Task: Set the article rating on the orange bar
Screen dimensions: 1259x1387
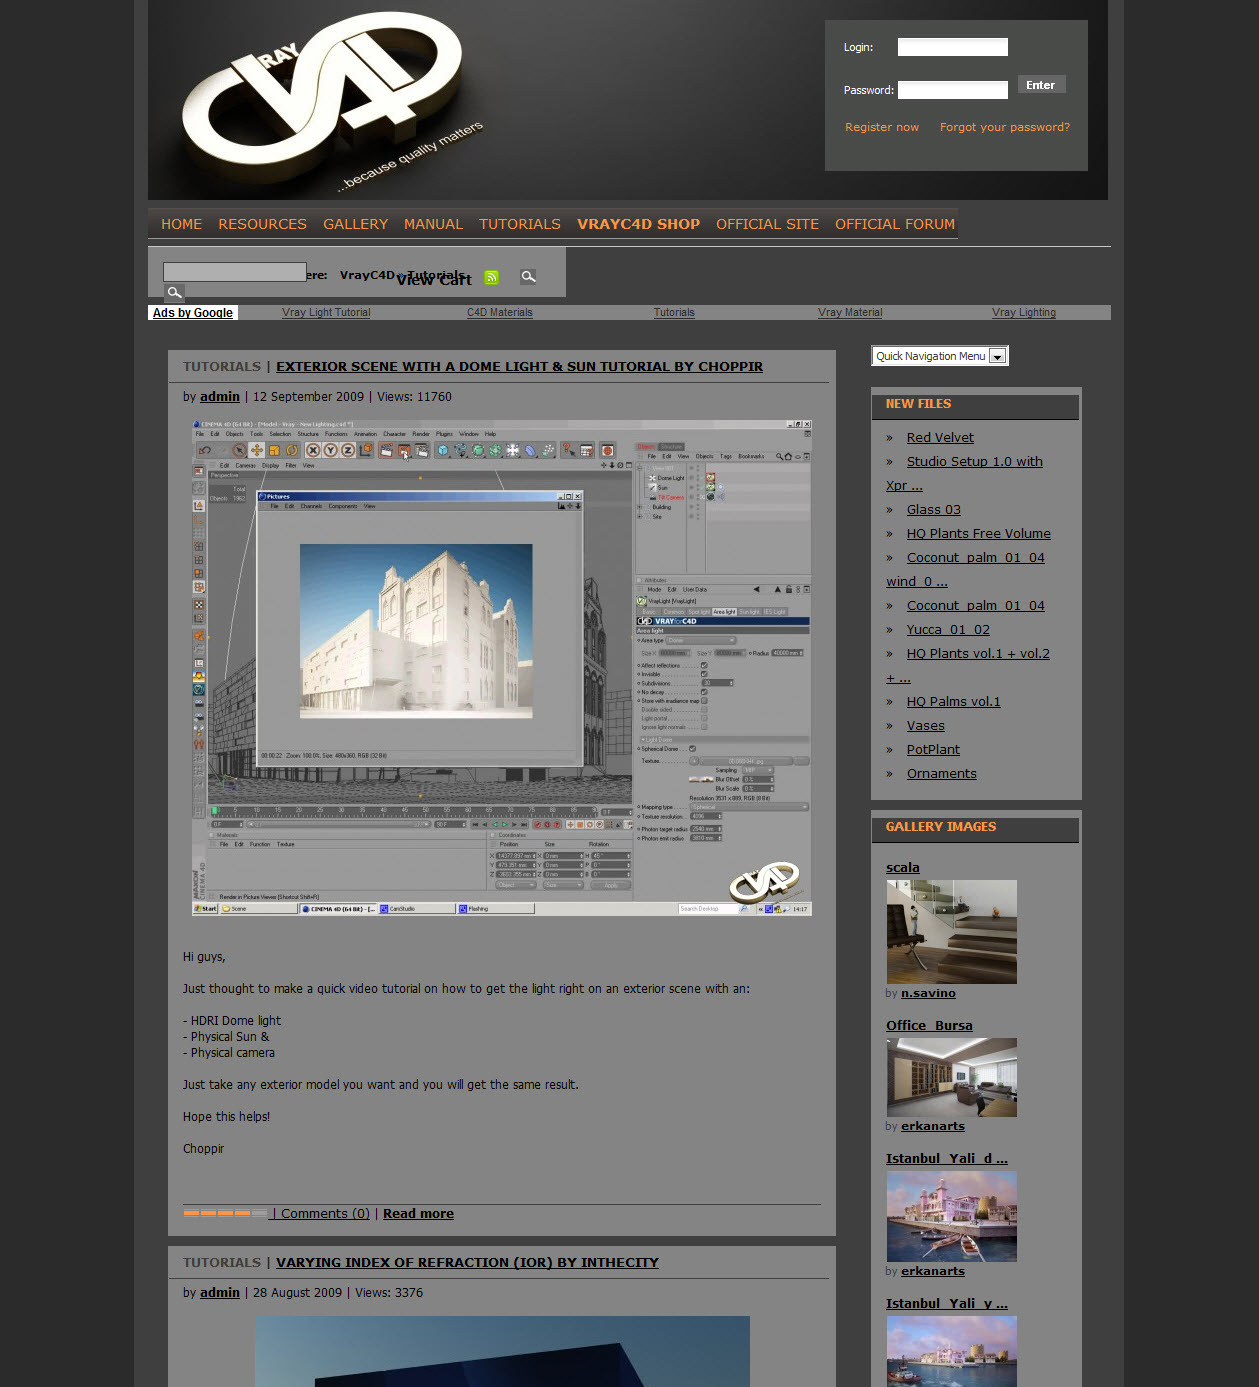Action: [225, 1213]
